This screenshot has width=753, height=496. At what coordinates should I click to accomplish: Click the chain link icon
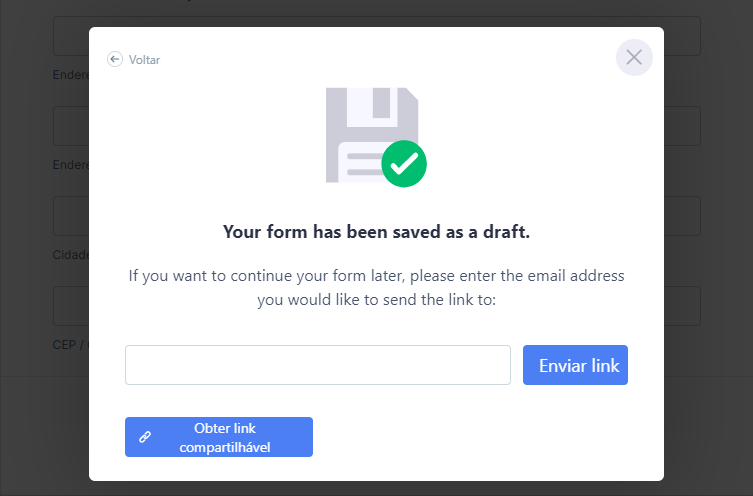click(x=145, y=437)
